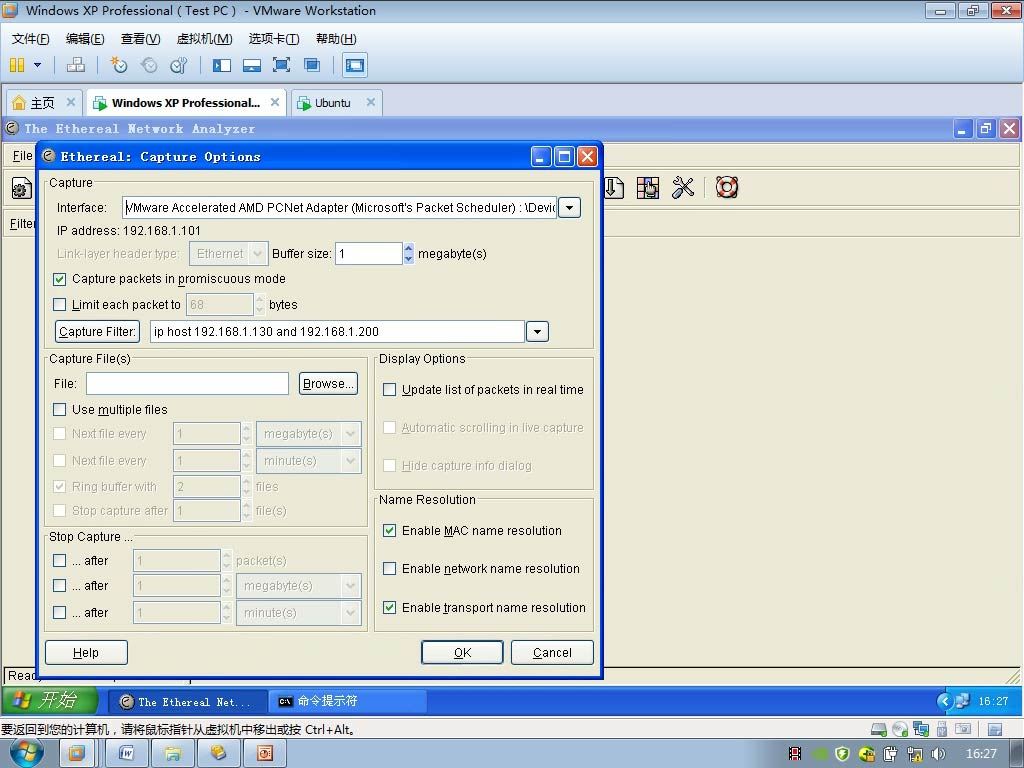1024x768 pixels.
Task: Open the capture filter history dropdown
Action: click(x=537, y=331)
